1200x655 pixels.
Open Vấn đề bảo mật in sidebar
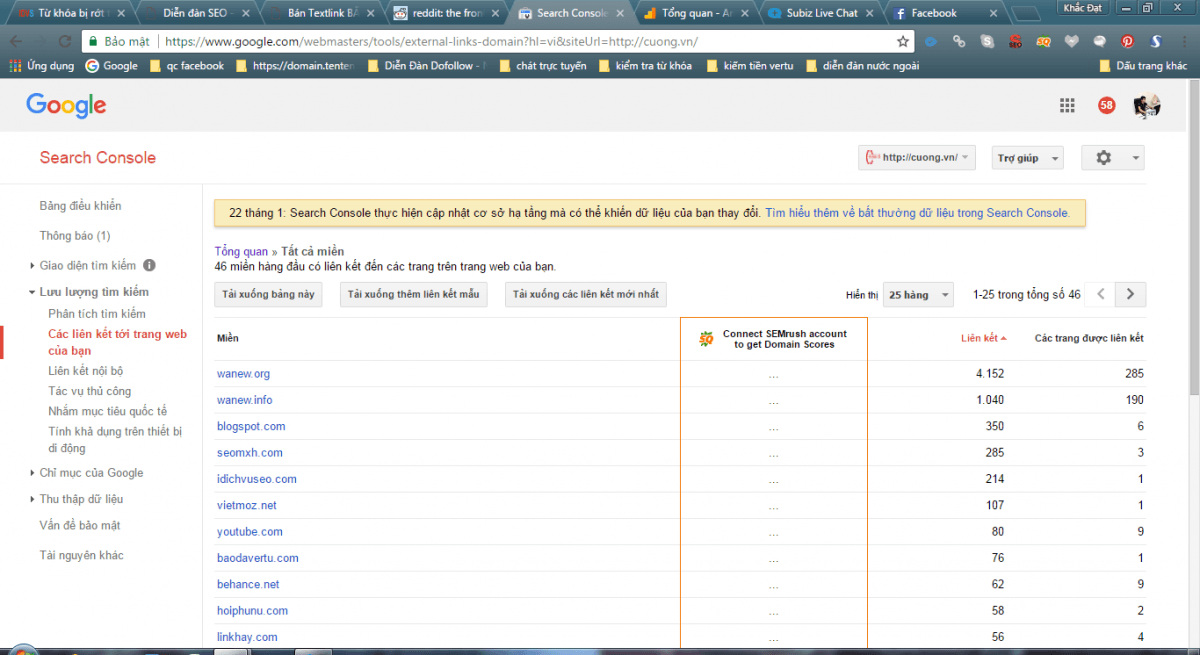click(80, 525)
